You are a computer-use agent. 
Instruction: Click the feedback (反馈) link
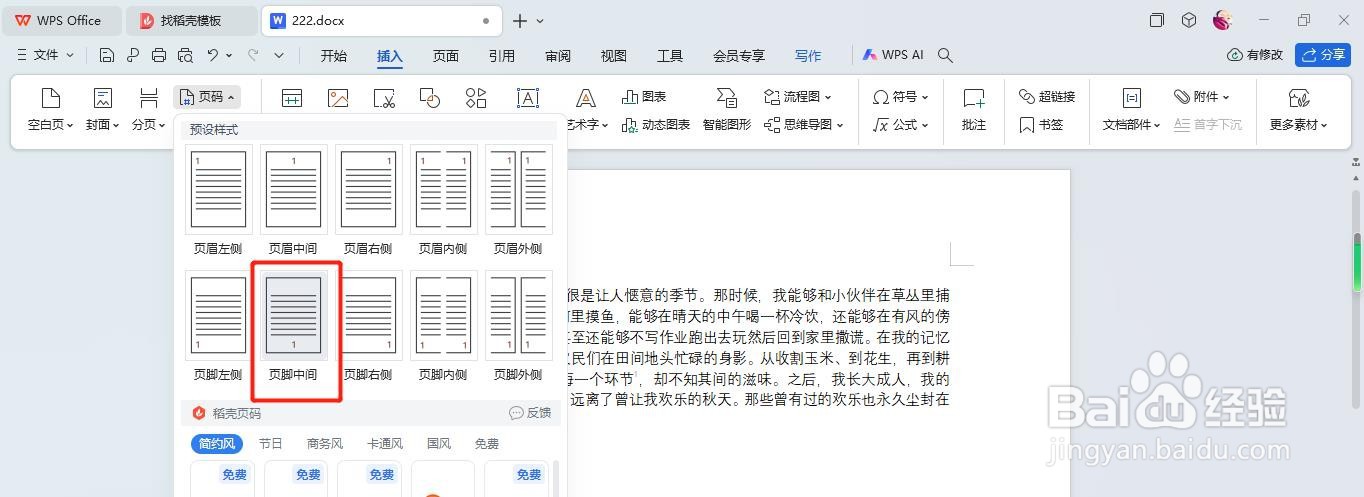530,413
